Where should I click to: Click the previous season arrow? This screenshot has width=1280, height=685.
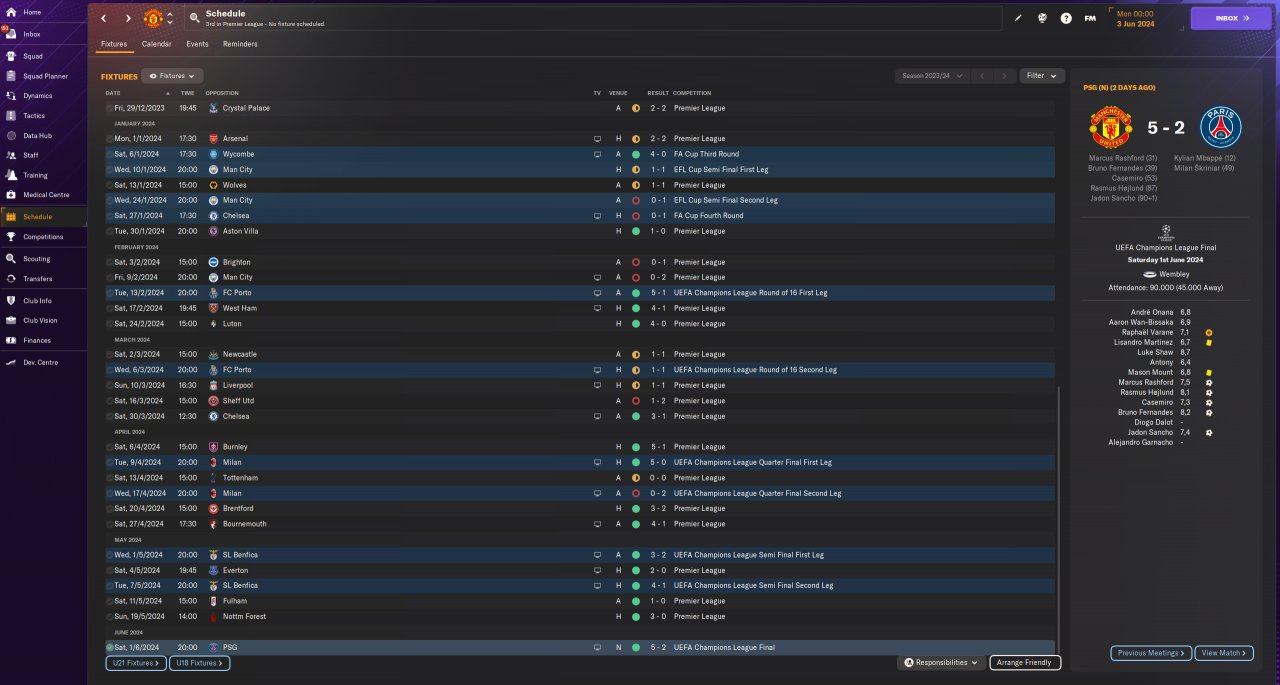982,76
